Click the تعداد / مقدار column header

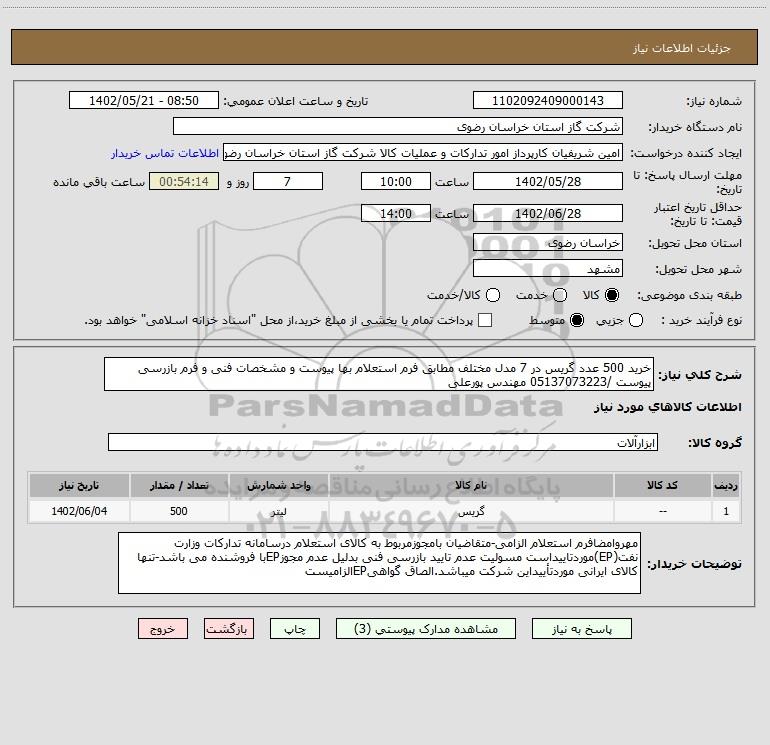pyautogui.click(x=179, y=485)
